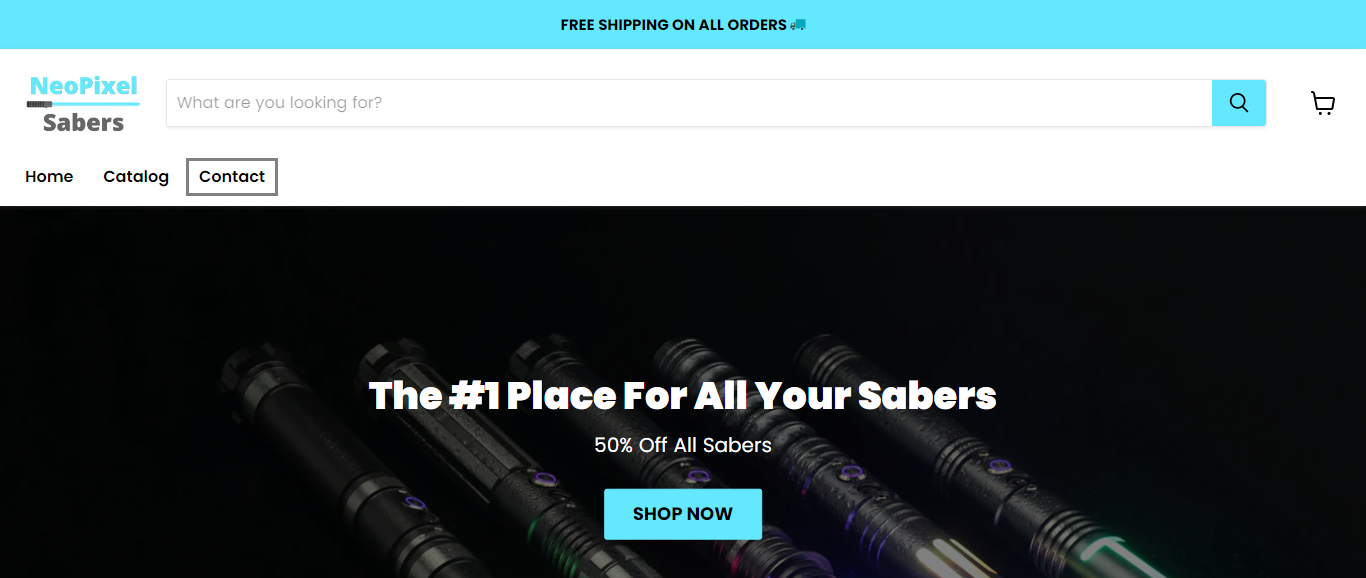This screenshot has height=578, width=1366.
Task: Open the shopping cart
Action: click(x=1323, y=103)
